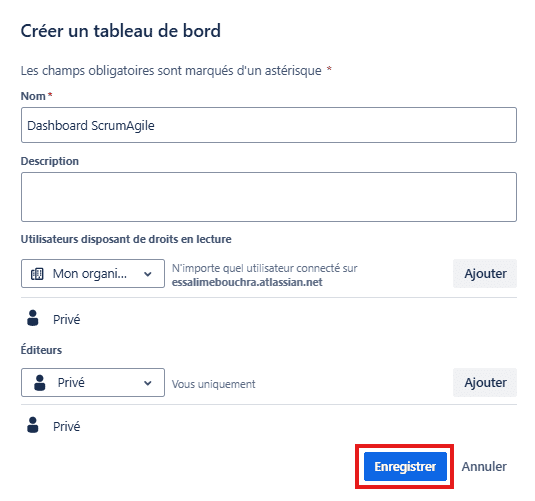Viewport: 535px width, 501px height.
Task: Click the person icon in Éditeurs dropdown
Action: point(40,383)
